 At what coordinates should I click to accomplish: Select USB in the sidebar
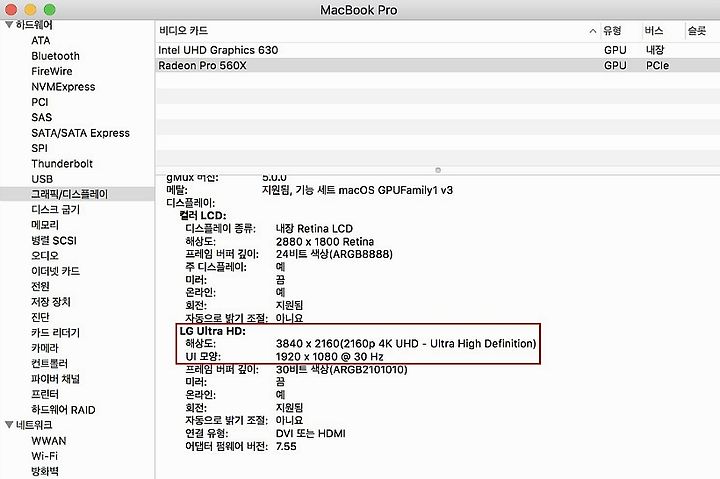[x=42, y=179]
